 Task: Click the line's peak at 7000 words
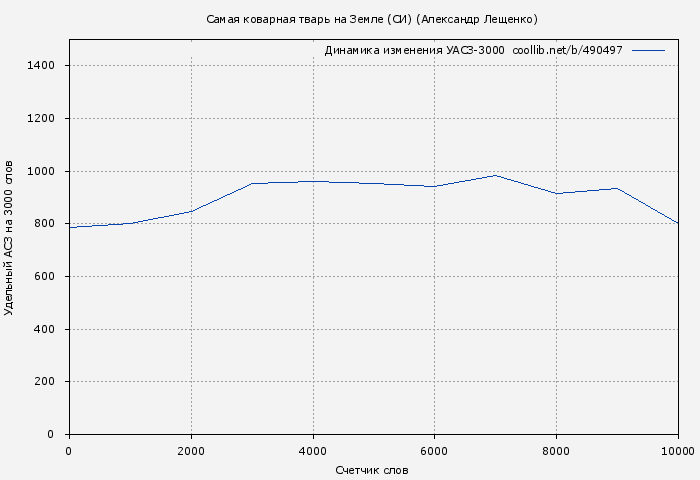point(496,175)
